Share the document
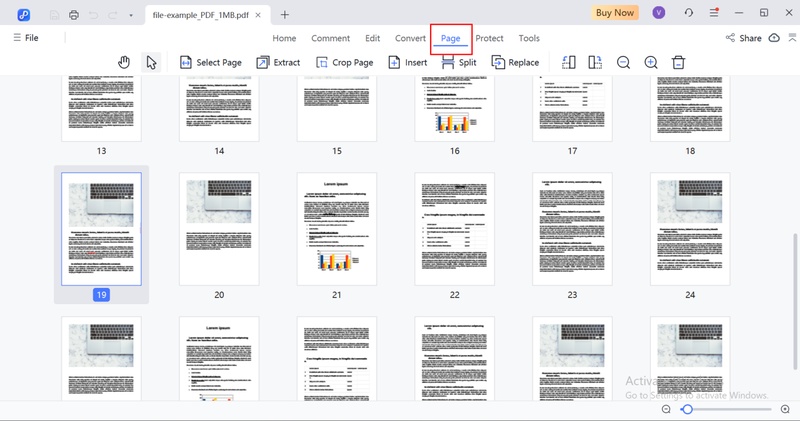 744,38
